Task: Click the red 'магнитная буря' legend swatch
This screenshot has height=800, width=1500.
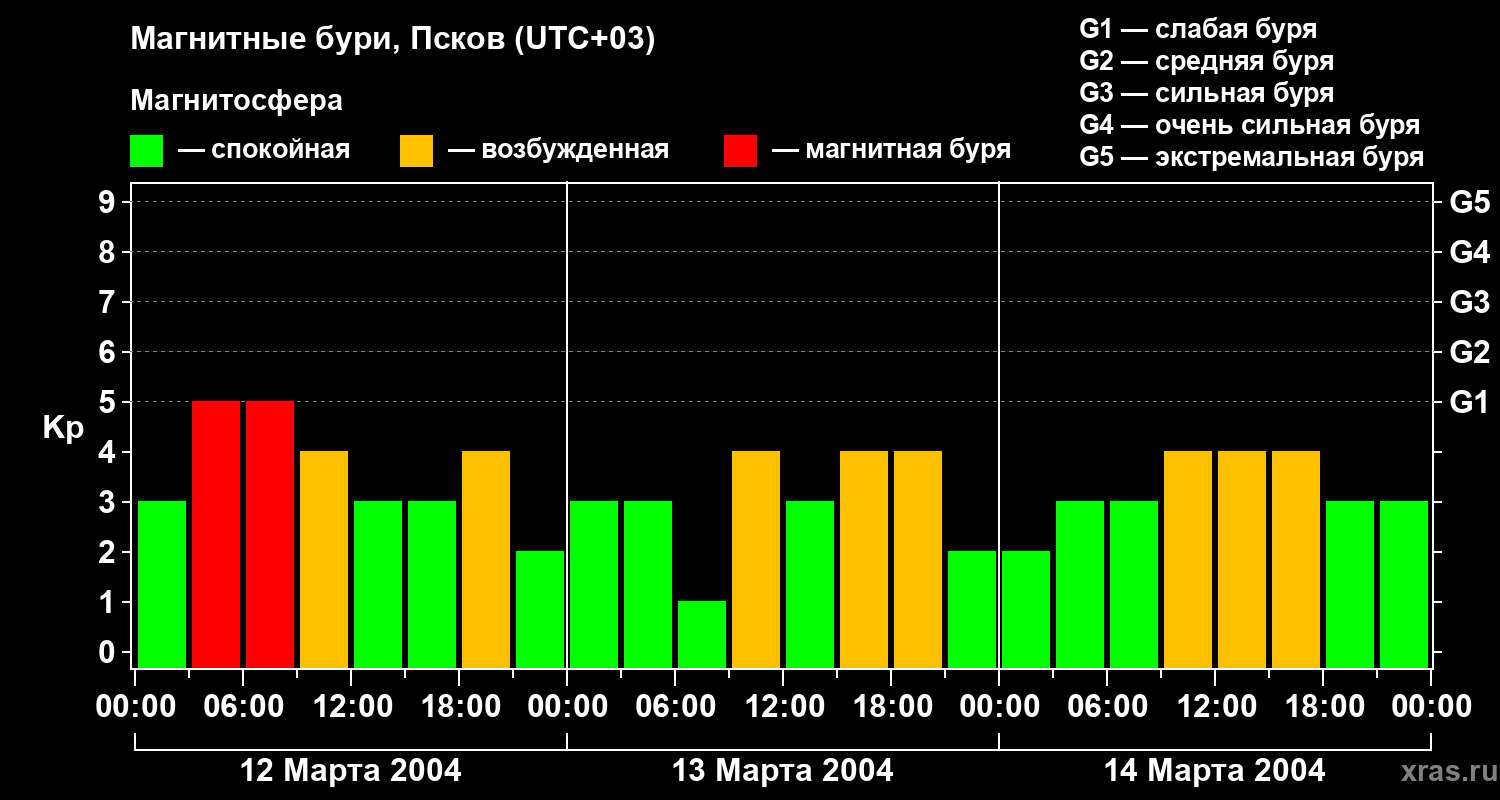Action: click(740, 151)
